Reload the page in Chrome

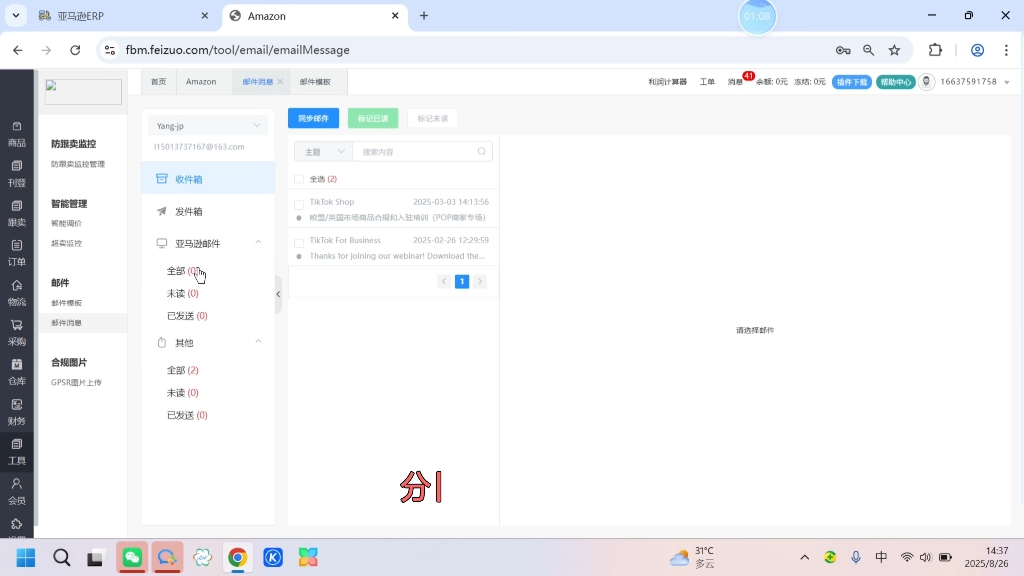point(75,50)
